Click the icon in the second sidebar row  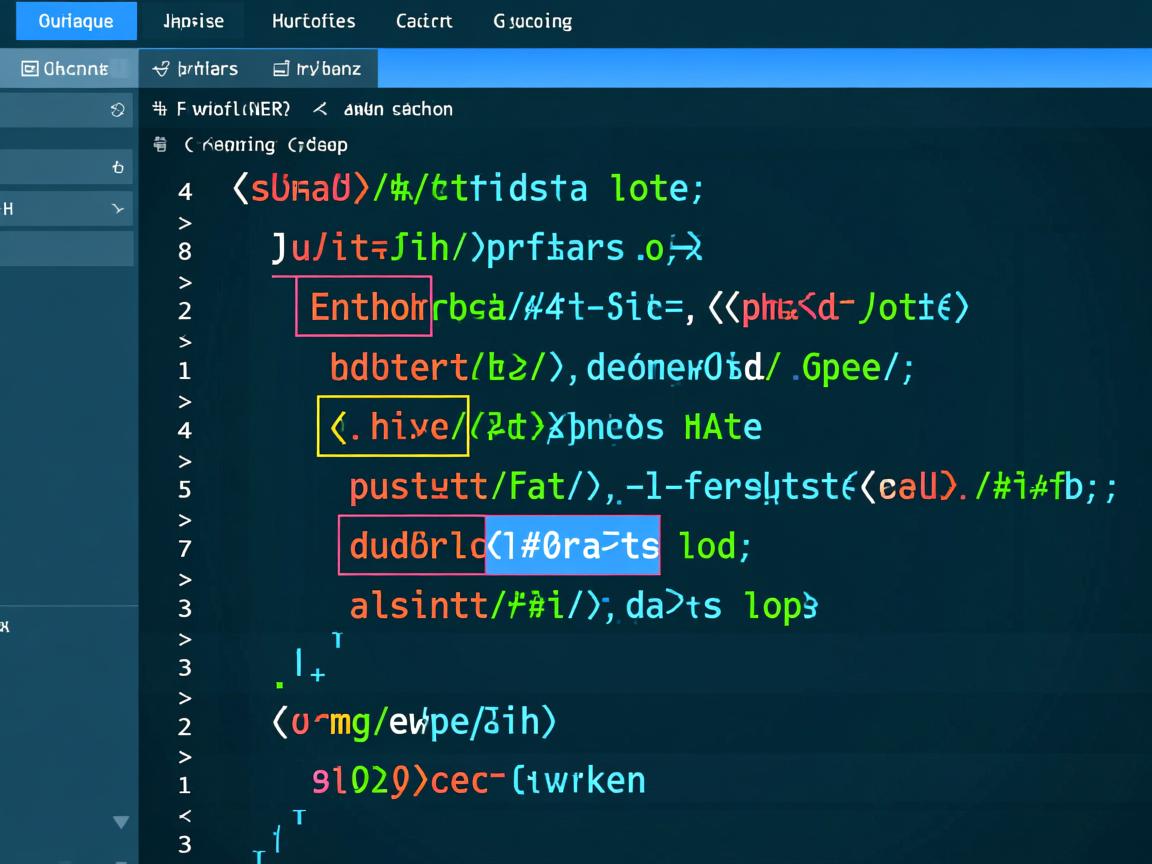pos(117,167)
